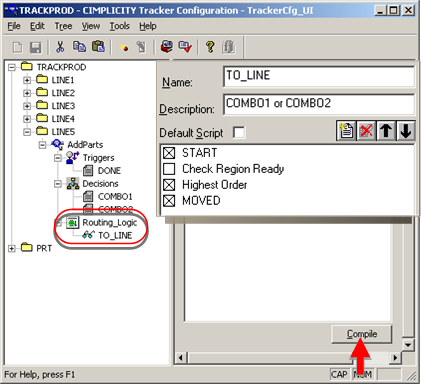The image size is (421, 385).
Task: Move item down with the down arrow button
Action: (x=406, y=130)
